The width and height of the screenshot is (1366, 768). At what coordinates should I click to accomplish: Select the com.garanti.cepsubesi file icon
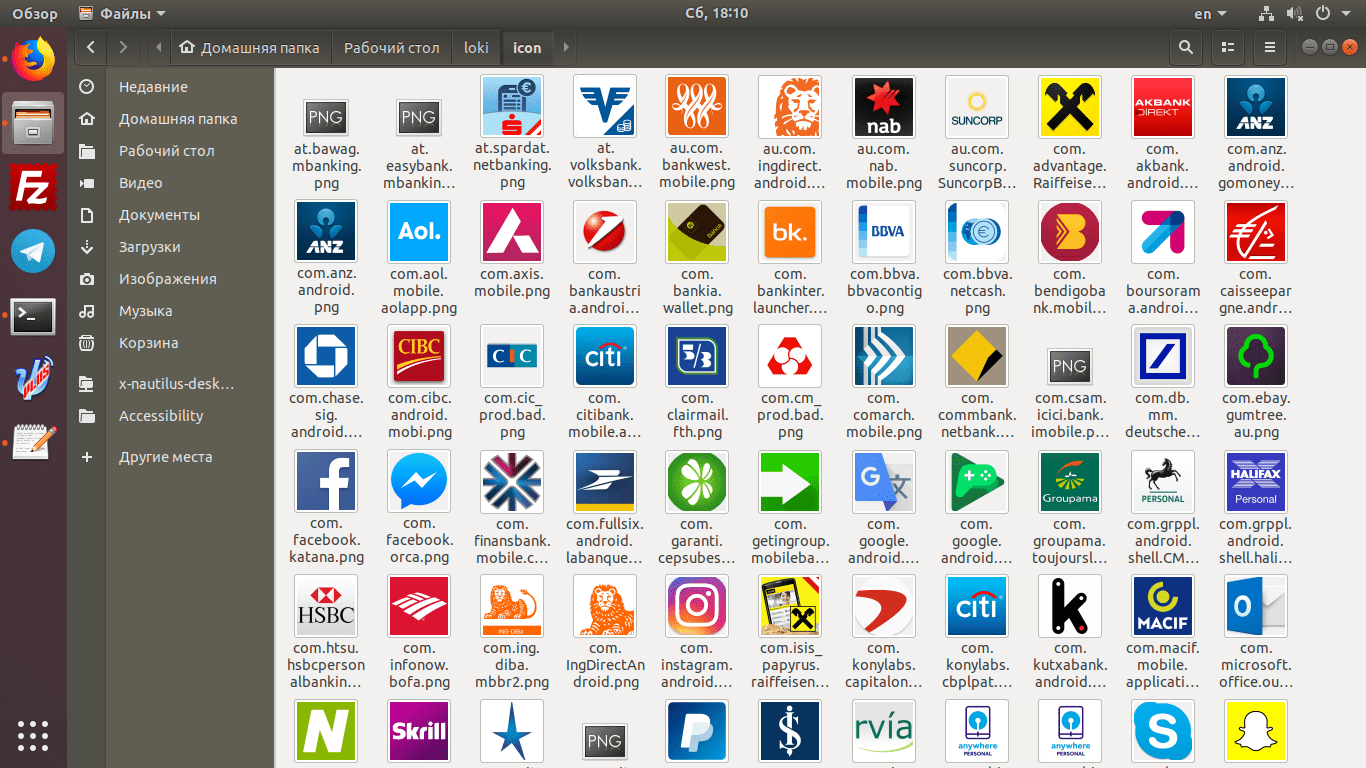pos(696,481)
